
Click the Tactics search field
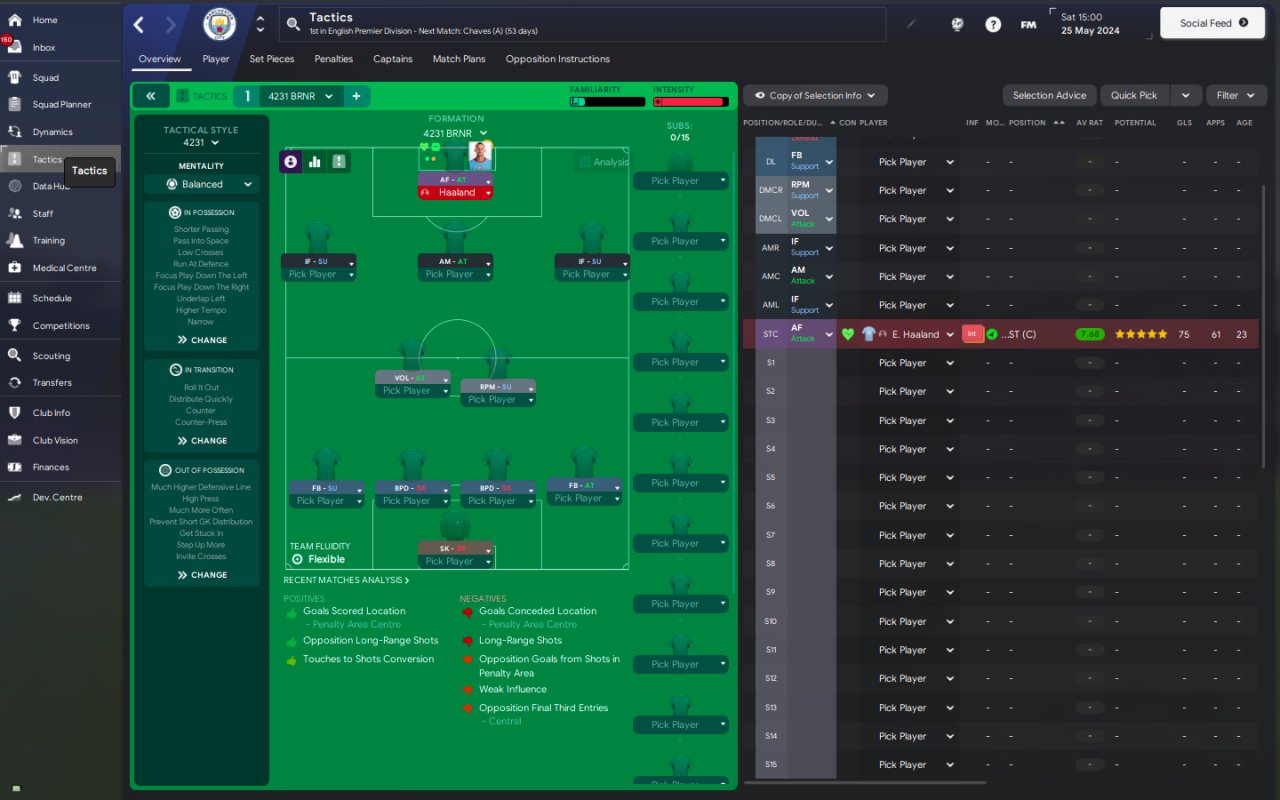[583, 25]
